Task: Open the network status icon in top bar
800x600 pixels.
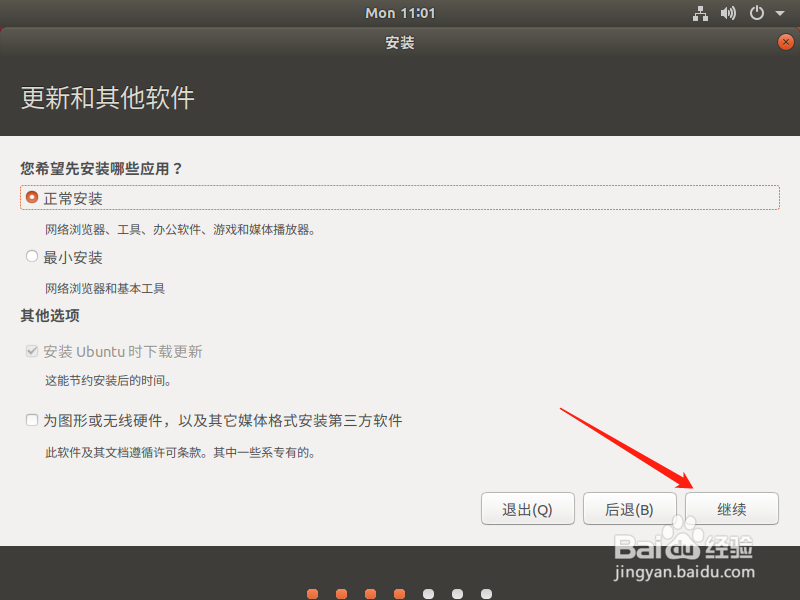Action: [700, 13]
